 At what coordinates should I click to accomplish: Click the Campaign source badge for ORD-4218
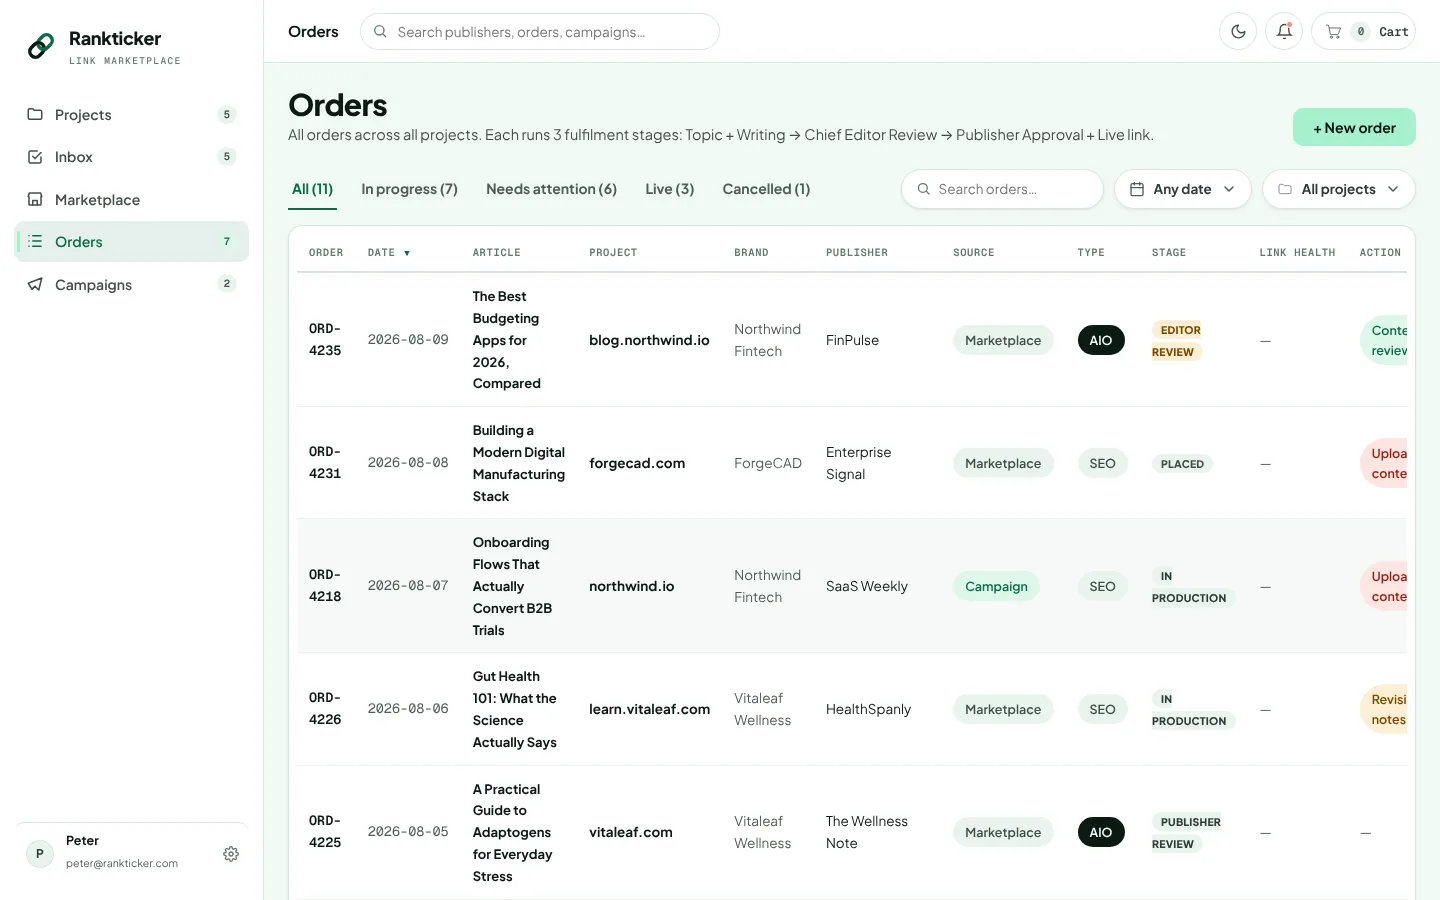[996, 586]
